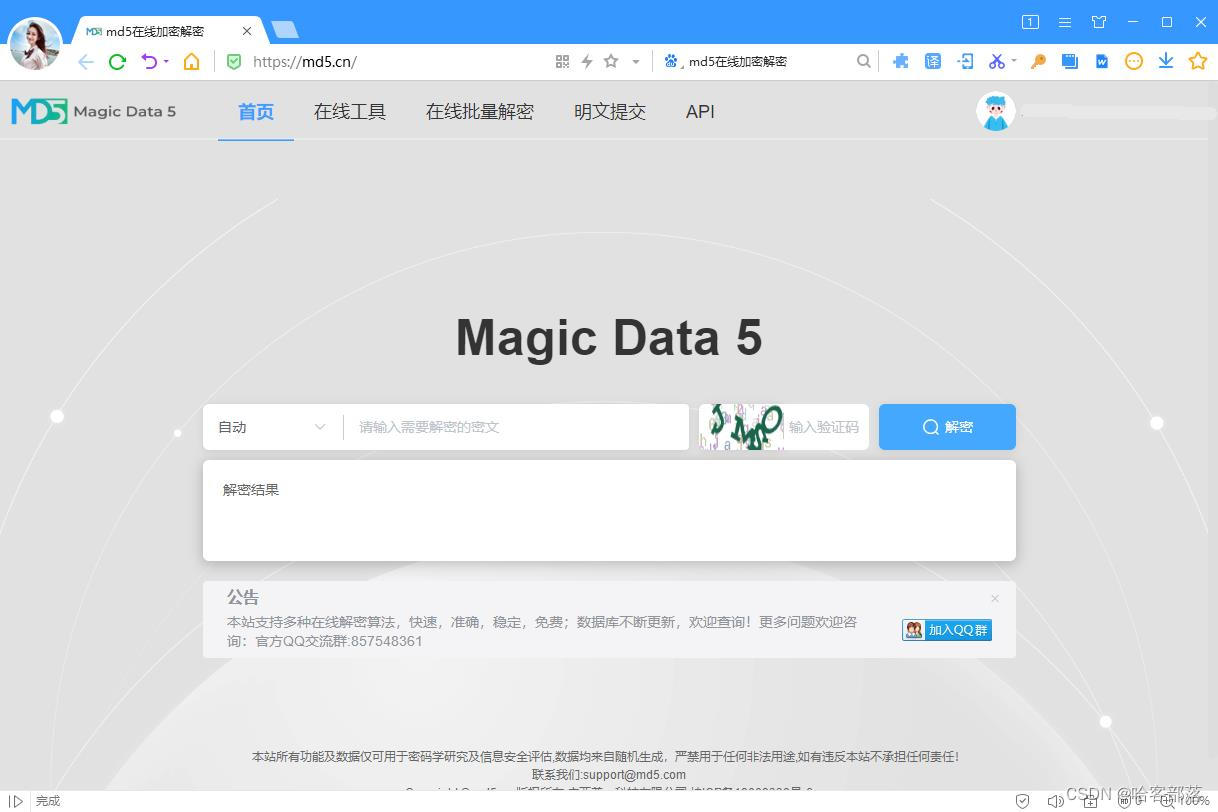Click the play sidebar icon in status bar
The width and height of the screenshot is (1218, 812).
click(15, 801)
